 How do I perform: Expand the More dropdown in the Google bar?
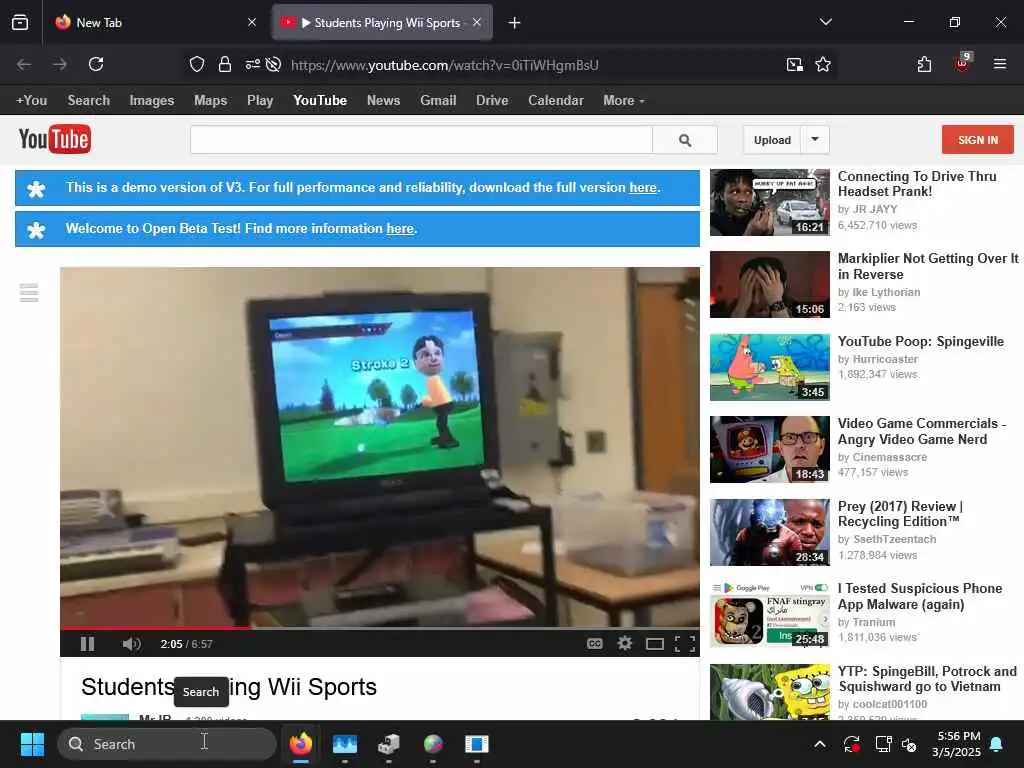[x=624, y=101]
